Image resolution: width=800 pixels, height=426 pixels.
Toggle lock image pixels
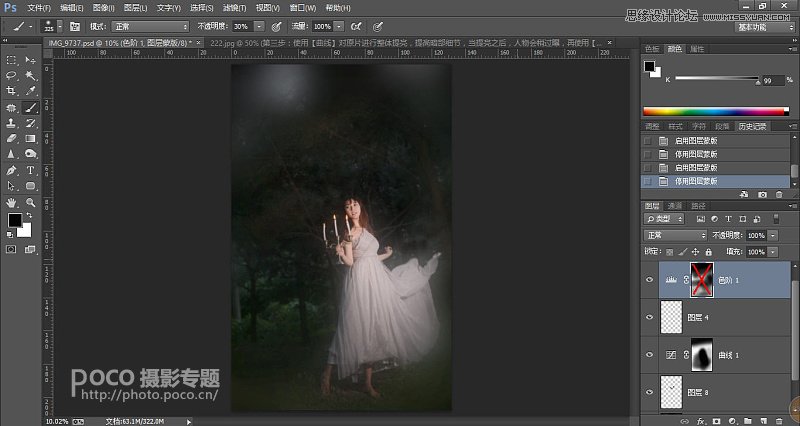tap(682, 252)
